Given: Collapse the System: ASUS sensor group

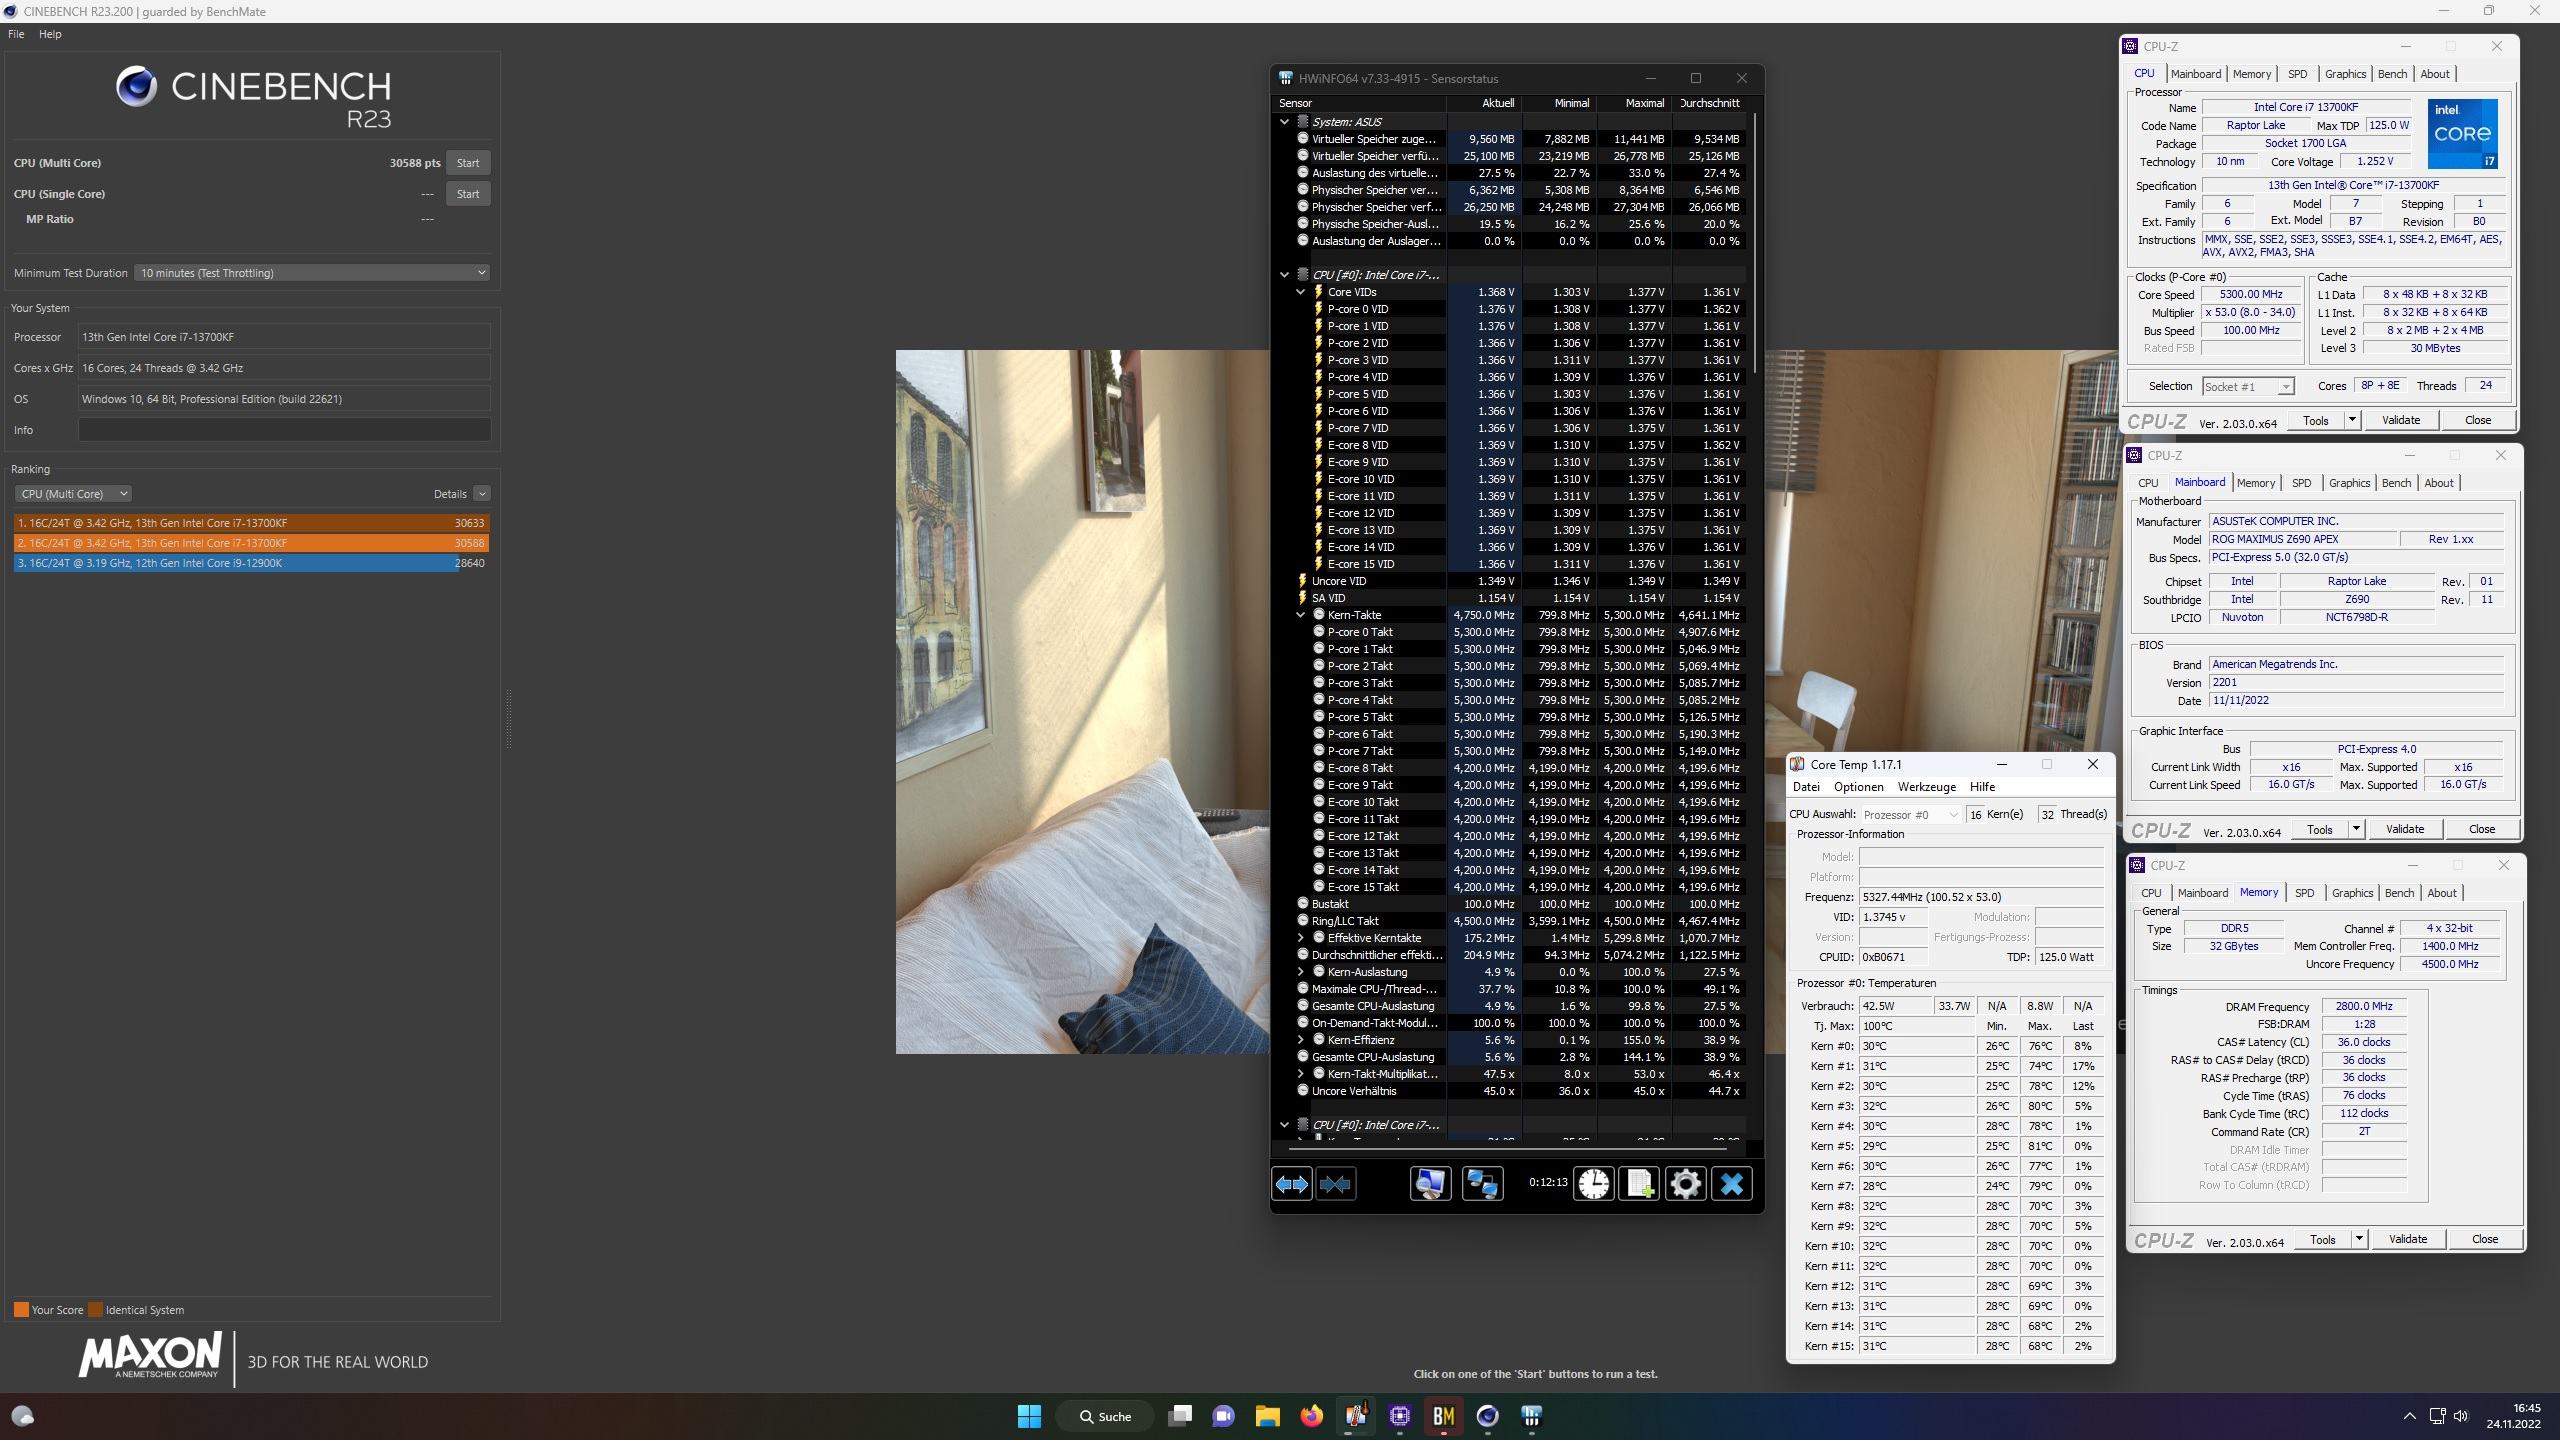Looking at the screenshot, I should [1284, 122].
